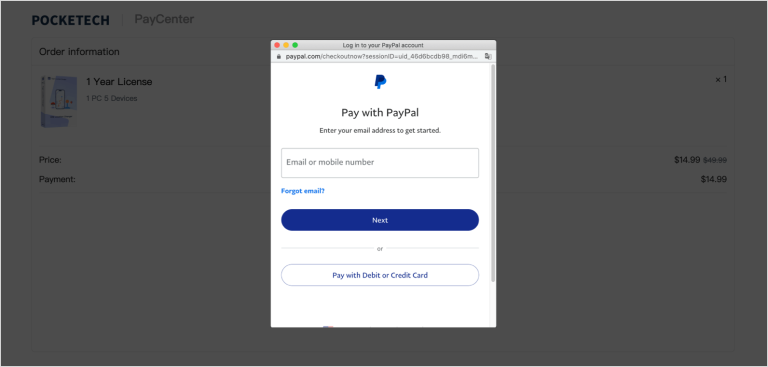The image size is (768, 367).
Task: Click the PayPal popup vertical scrollbar
Action: [x=493, y=172]
